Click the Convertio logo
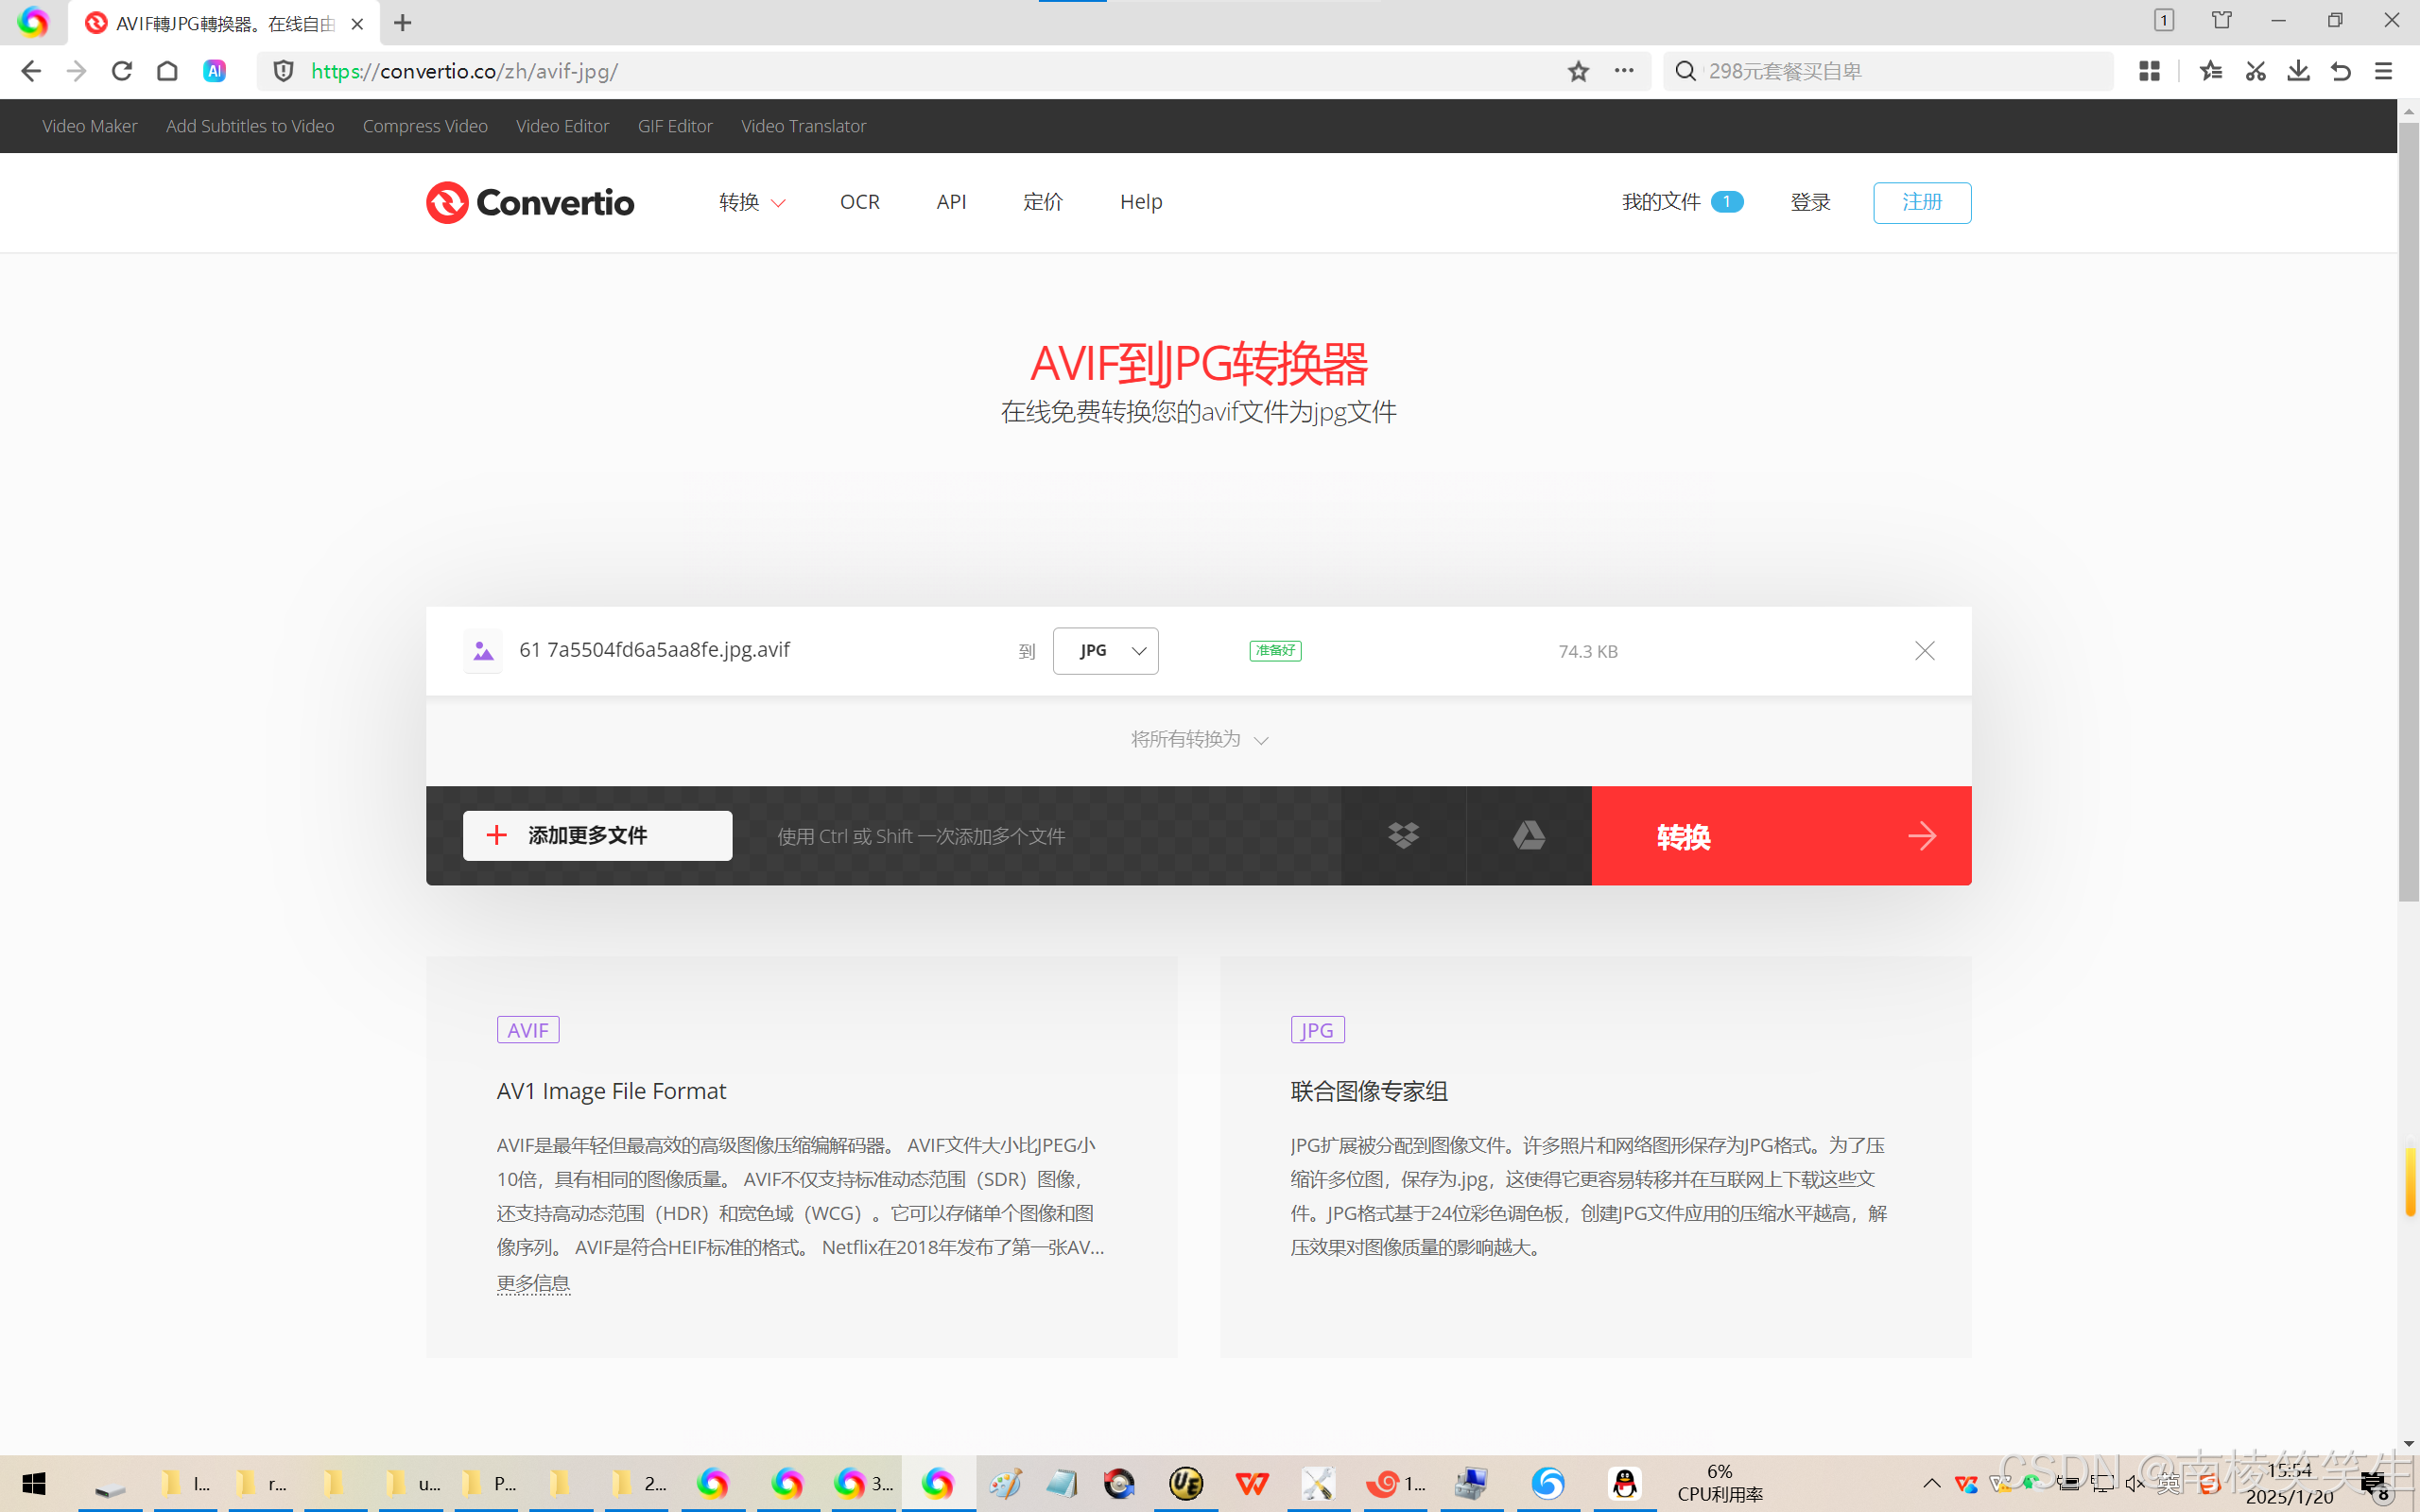The width and height of the screenshot is (2420, 1512). coord(530,202)
